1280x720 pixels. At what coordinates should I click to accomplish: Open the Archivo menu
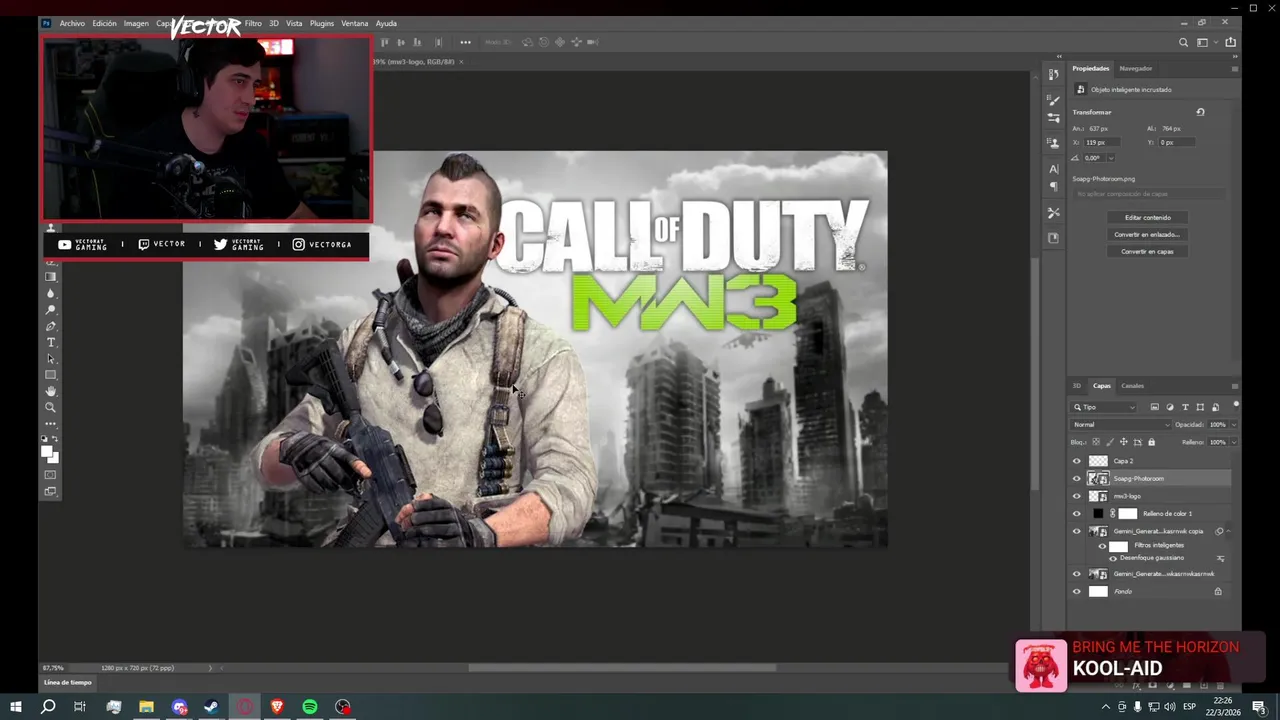[72, 23]
